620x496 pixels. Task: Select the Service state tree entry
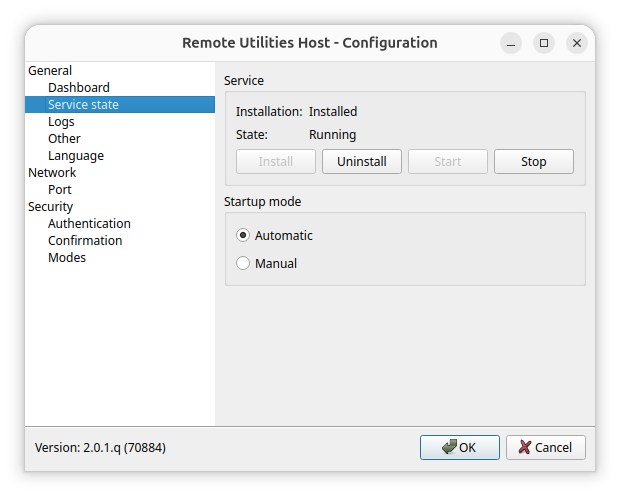[120, 104]
